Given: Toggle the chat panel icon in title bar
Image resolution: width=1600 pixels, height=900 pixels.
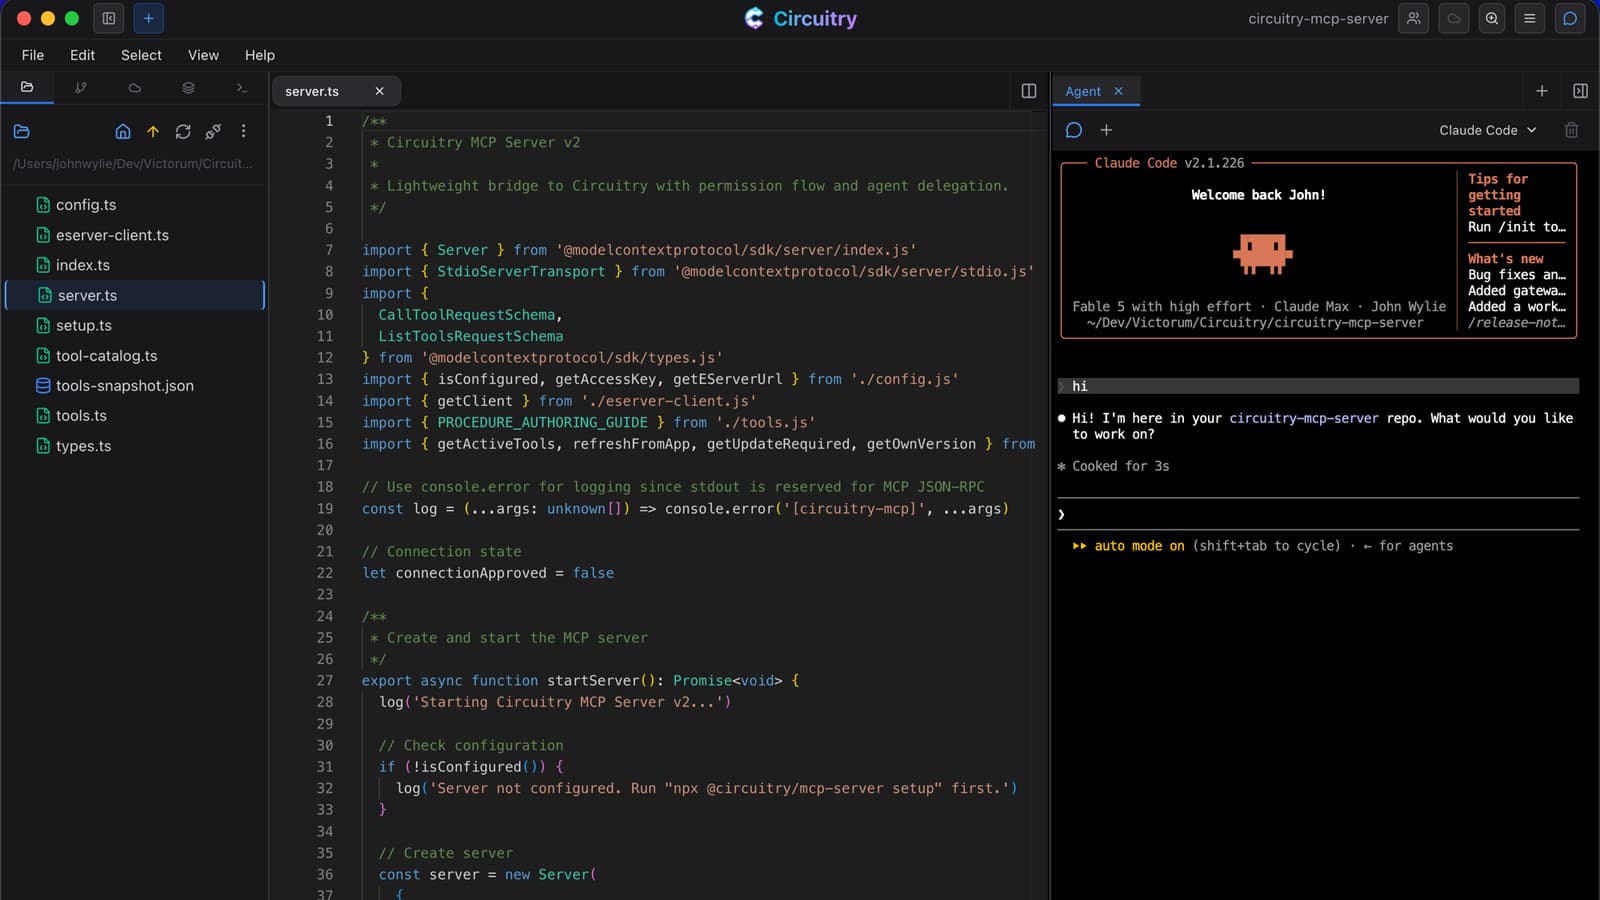Looking at the screenshot, I should (1570, 18).
